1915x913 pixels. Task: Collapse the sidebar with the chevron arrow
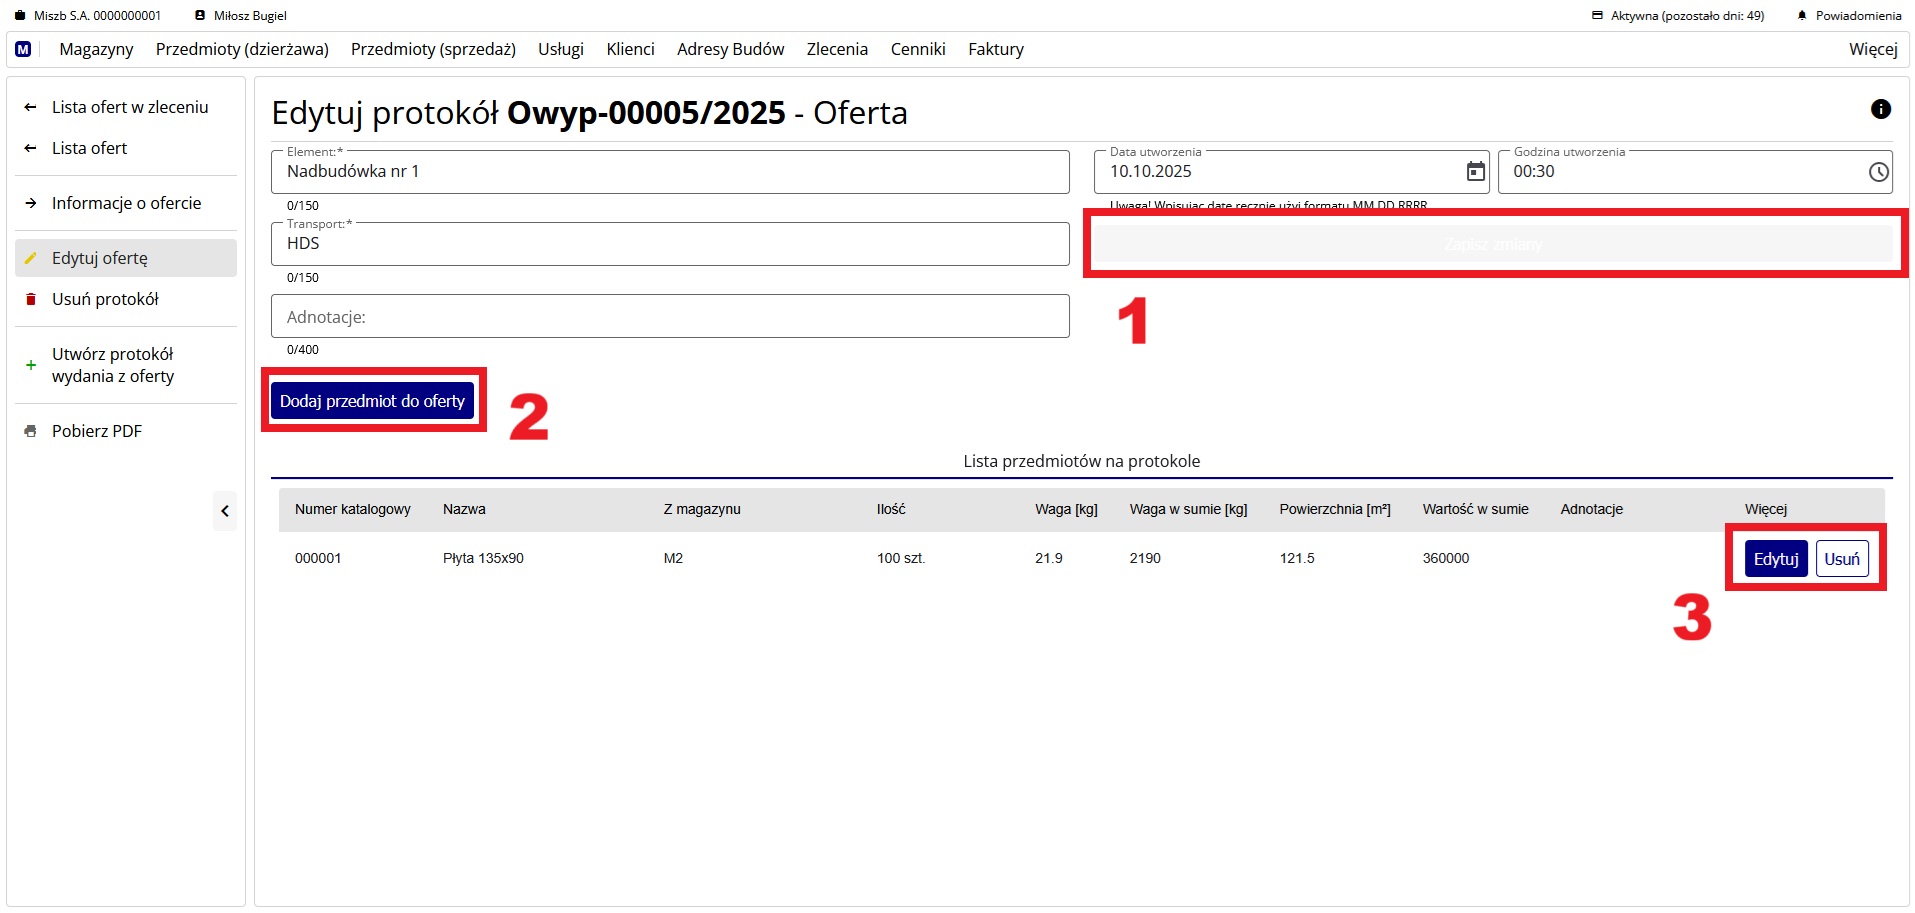coord(225,511)
